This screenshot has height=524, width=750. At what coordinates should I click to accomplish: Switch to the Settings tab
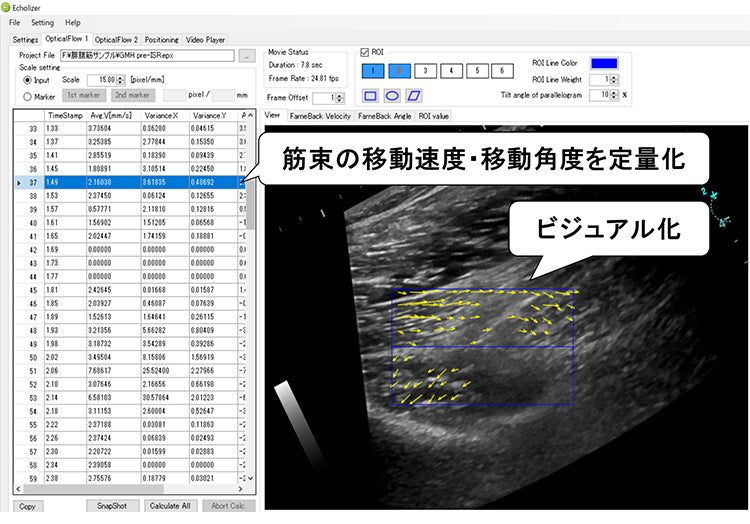(25, 40)
